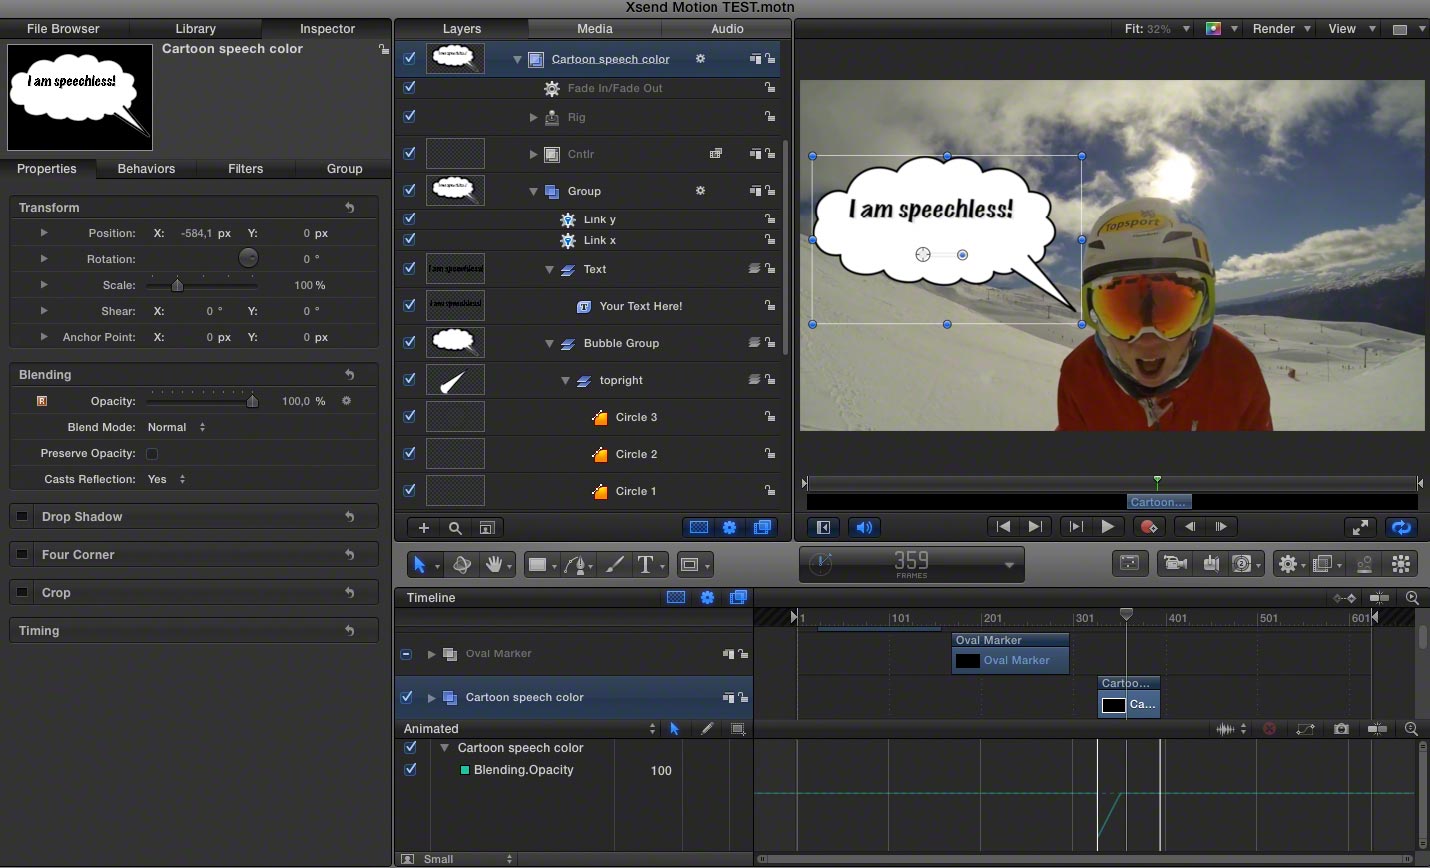
Task: Mute audio with the speaker icon
Action: click(865, 527)
